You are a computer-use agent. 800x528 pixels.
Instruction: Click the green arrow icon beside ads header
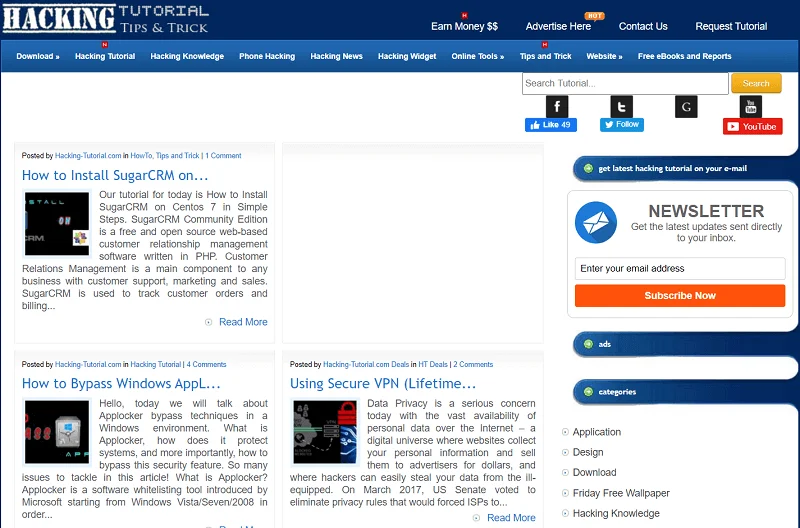point(588,344)
